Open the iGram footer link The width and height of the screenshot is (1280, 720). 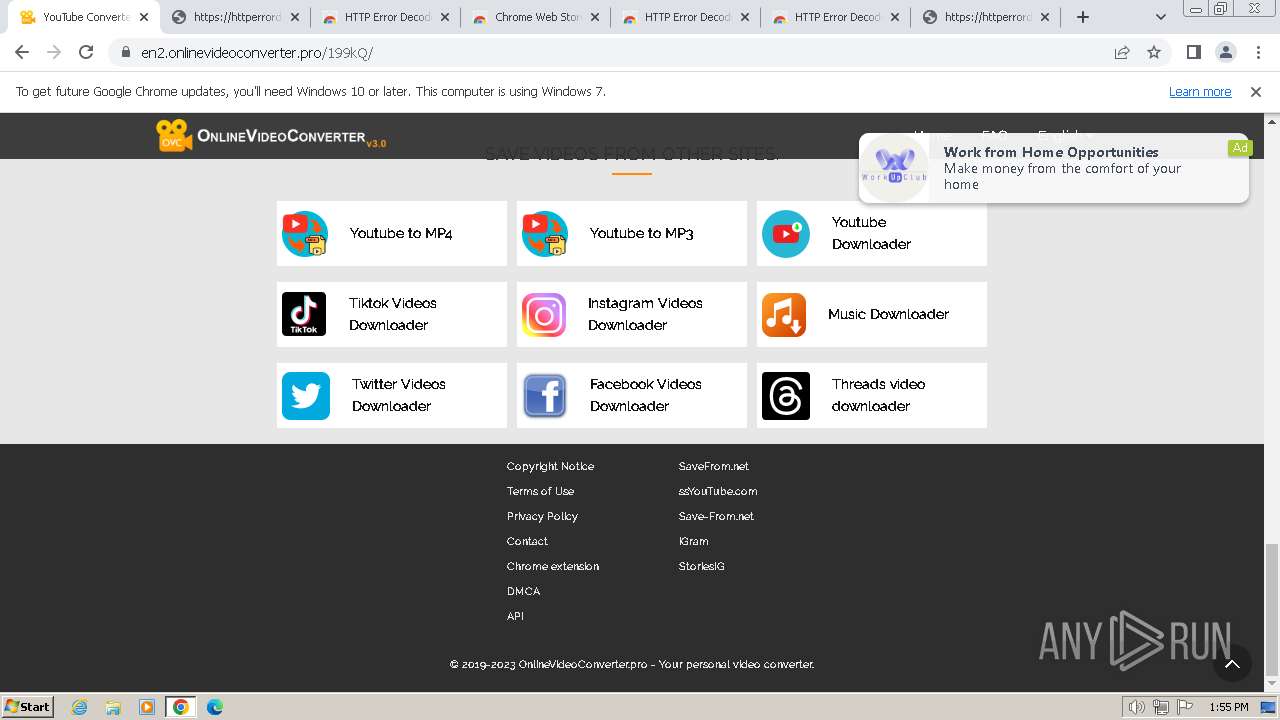[693, 541]
